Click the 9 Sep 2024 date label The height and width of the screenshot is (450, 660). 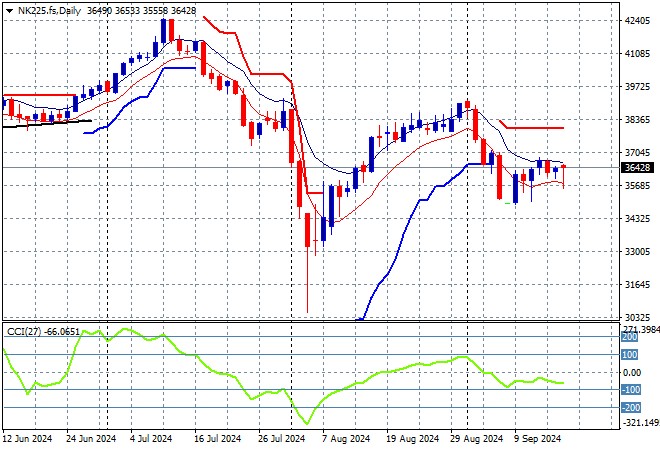[538, 439]
